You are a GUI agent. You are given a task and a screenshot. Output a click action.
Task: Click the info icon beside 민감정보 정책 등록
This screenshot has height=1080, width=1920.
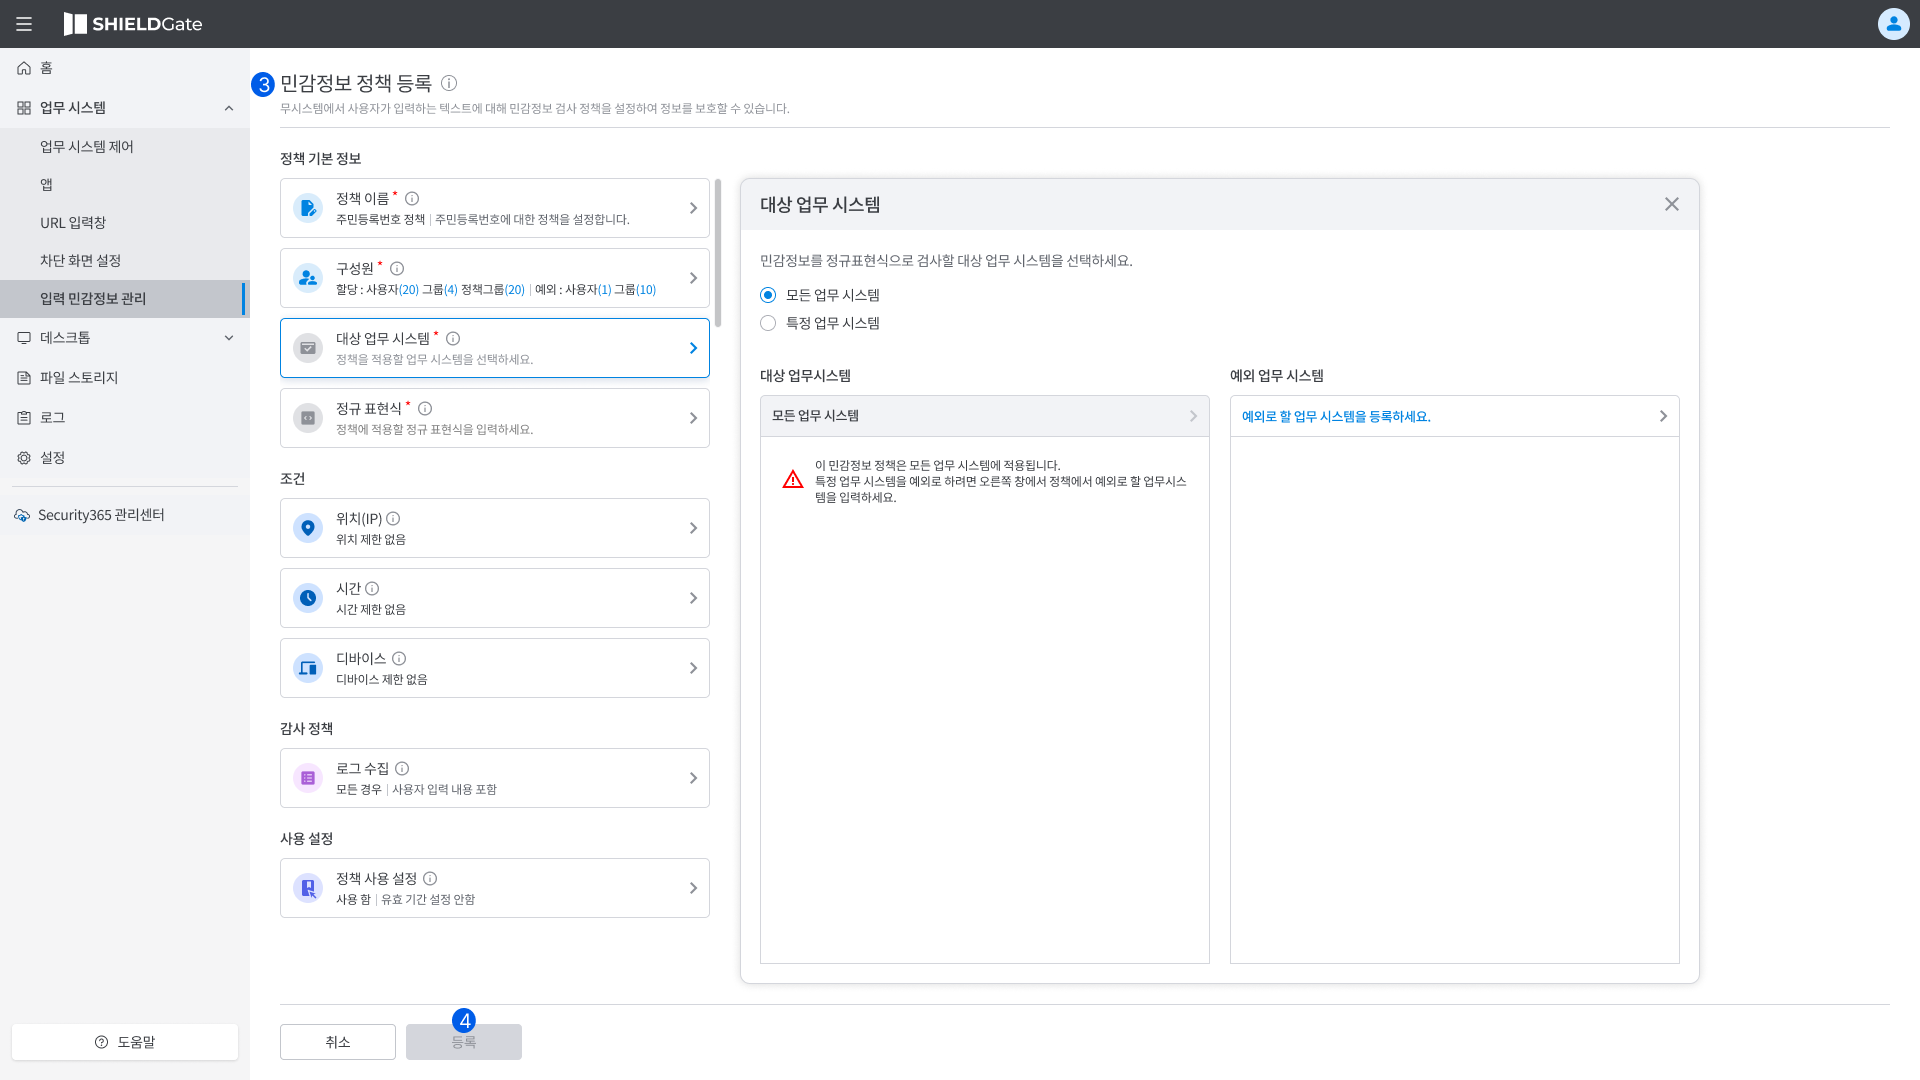(x=449, y=83)
